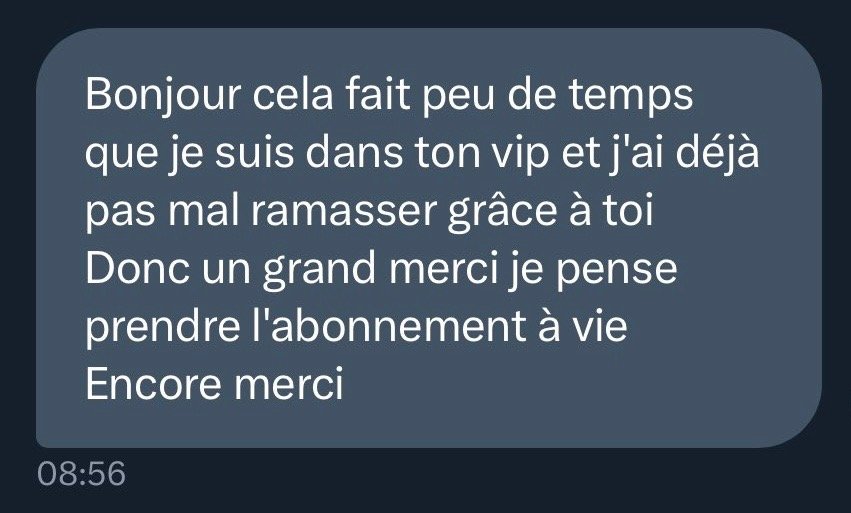The width and height of the screenshot is (851, 513).
Task: Click the 08:56 message timestamp
Action: pyautogui.click(x=81, y=473)
